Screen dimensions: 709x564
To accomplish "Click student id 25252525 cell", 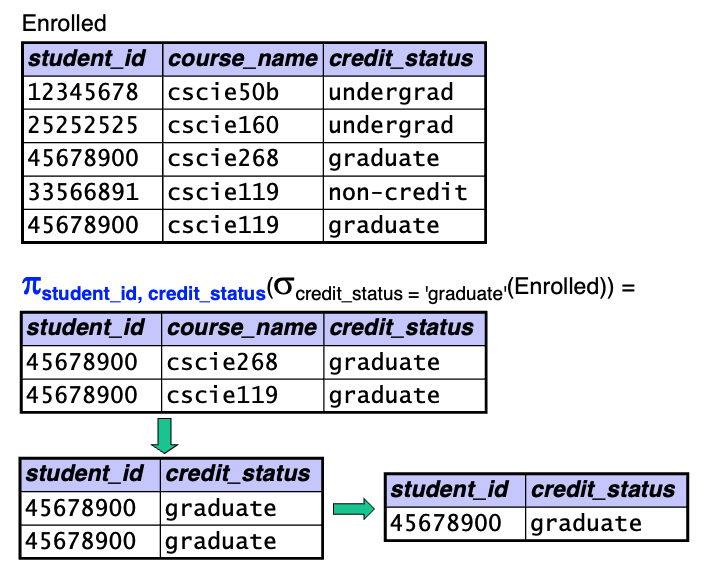I will [x=93, y=126].
